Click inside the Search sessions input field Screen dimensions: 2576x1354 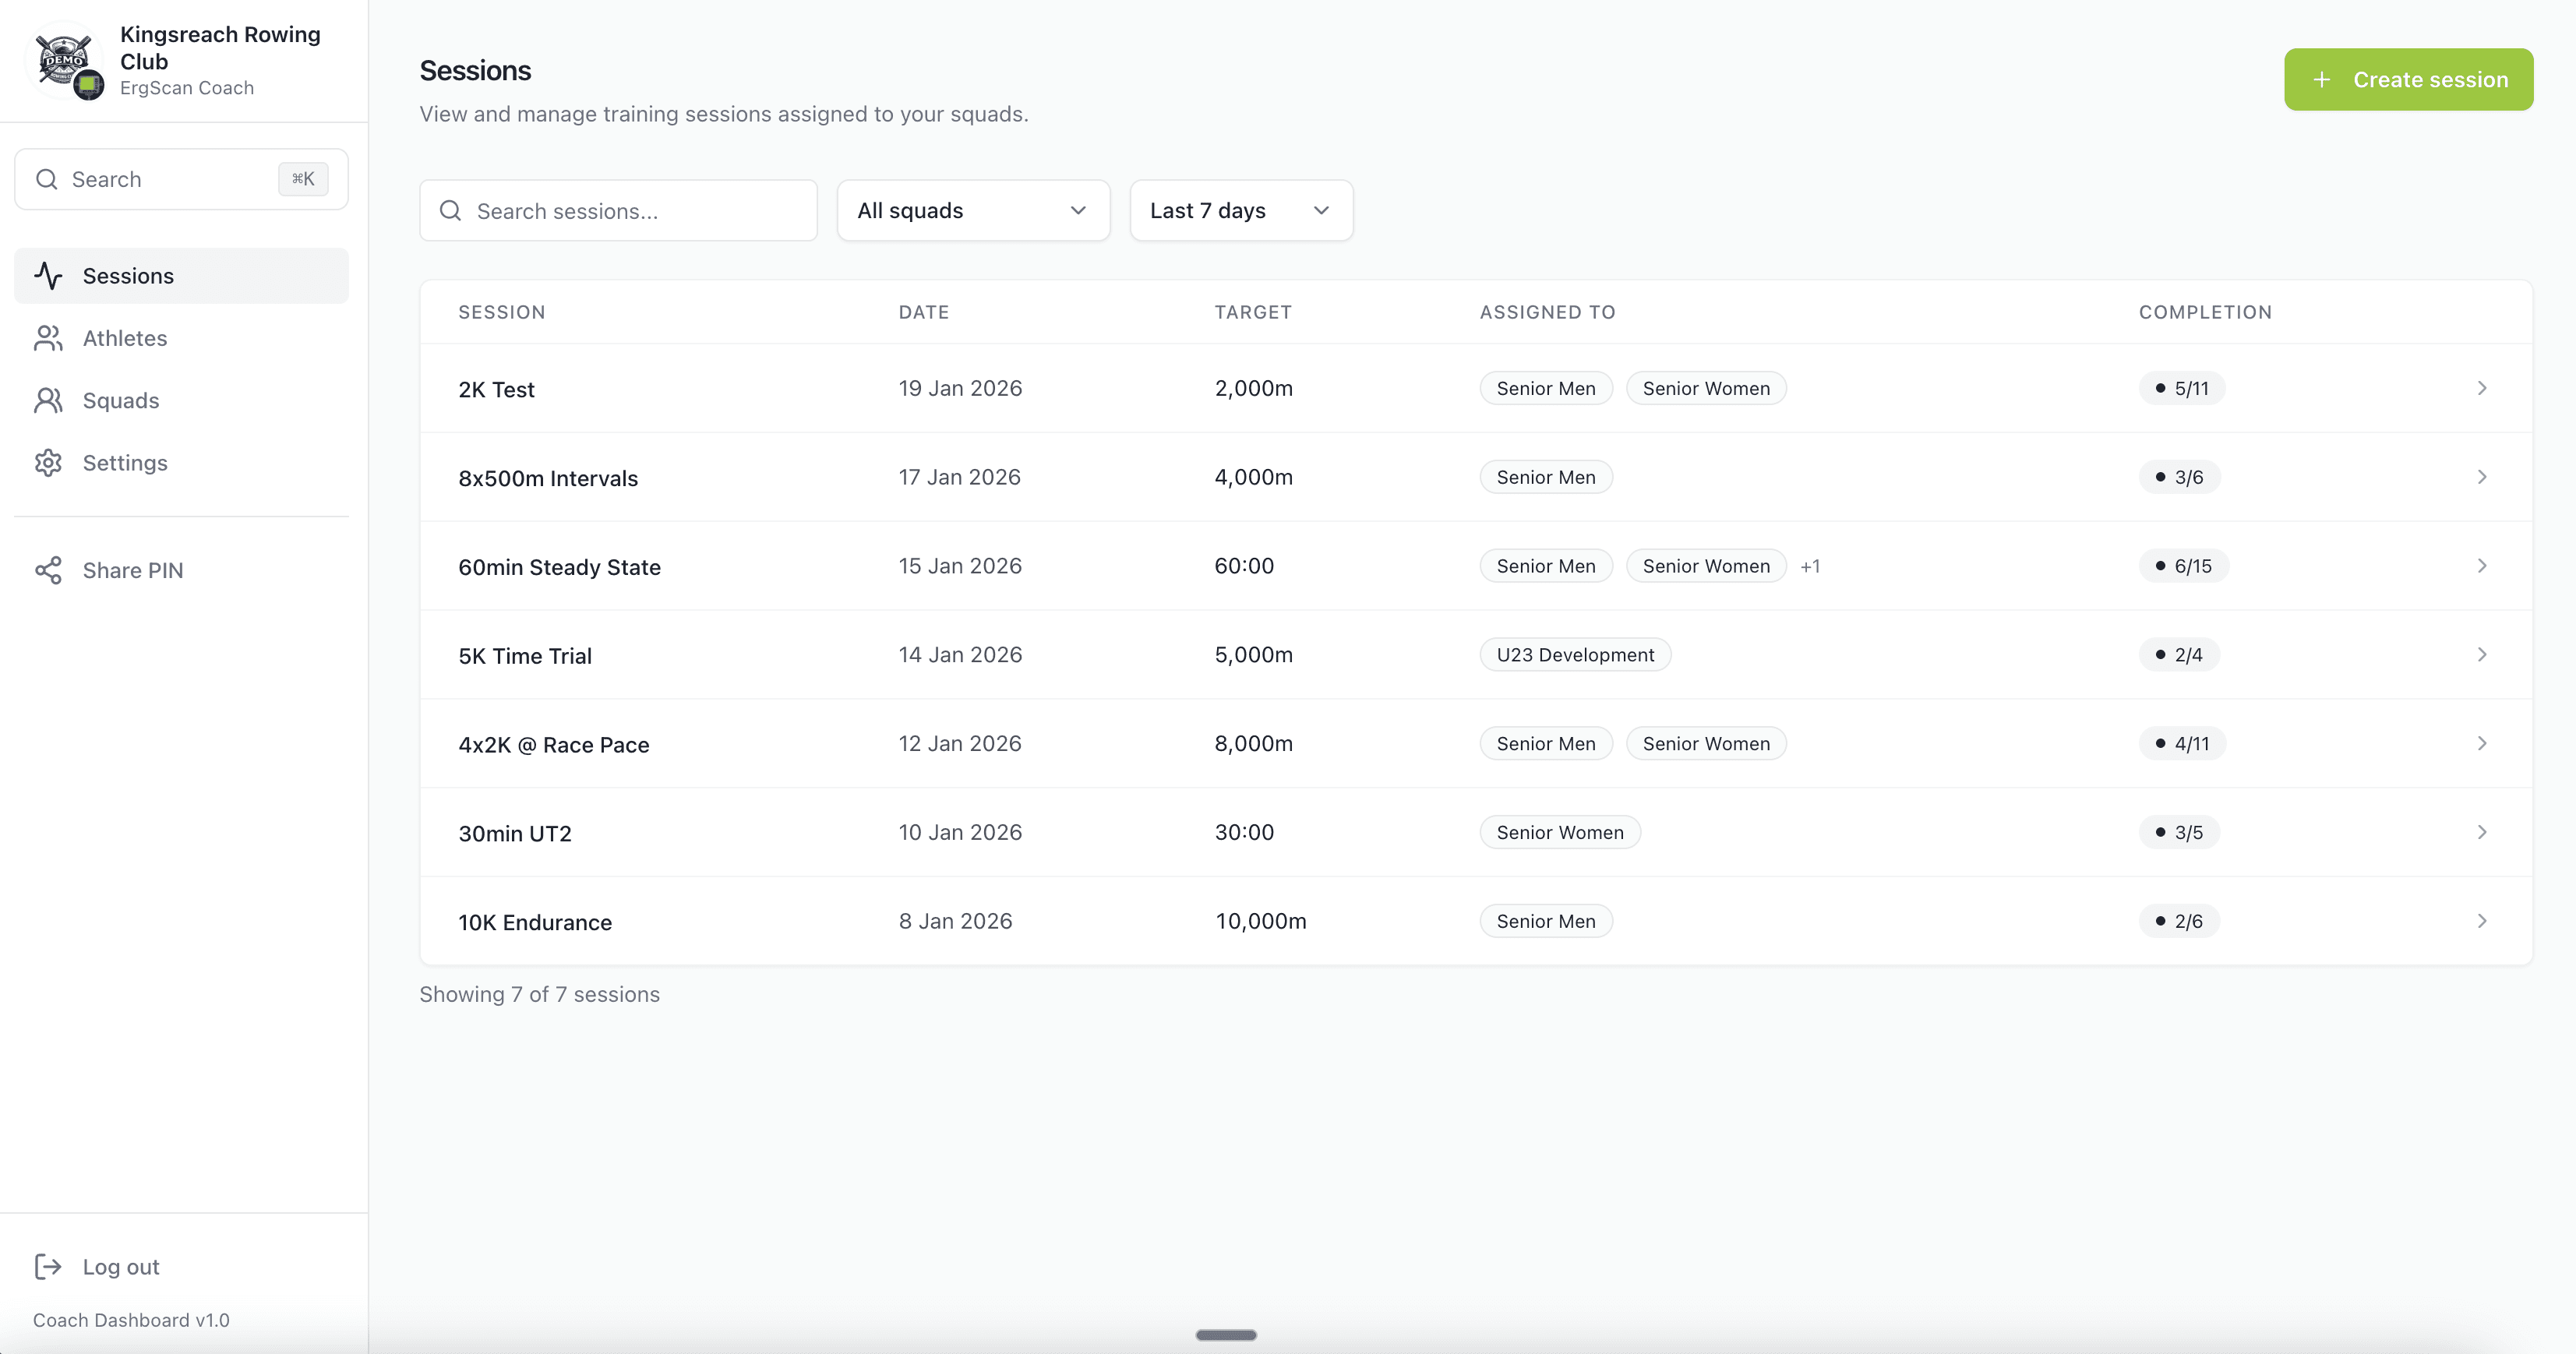tap(620, 211)
